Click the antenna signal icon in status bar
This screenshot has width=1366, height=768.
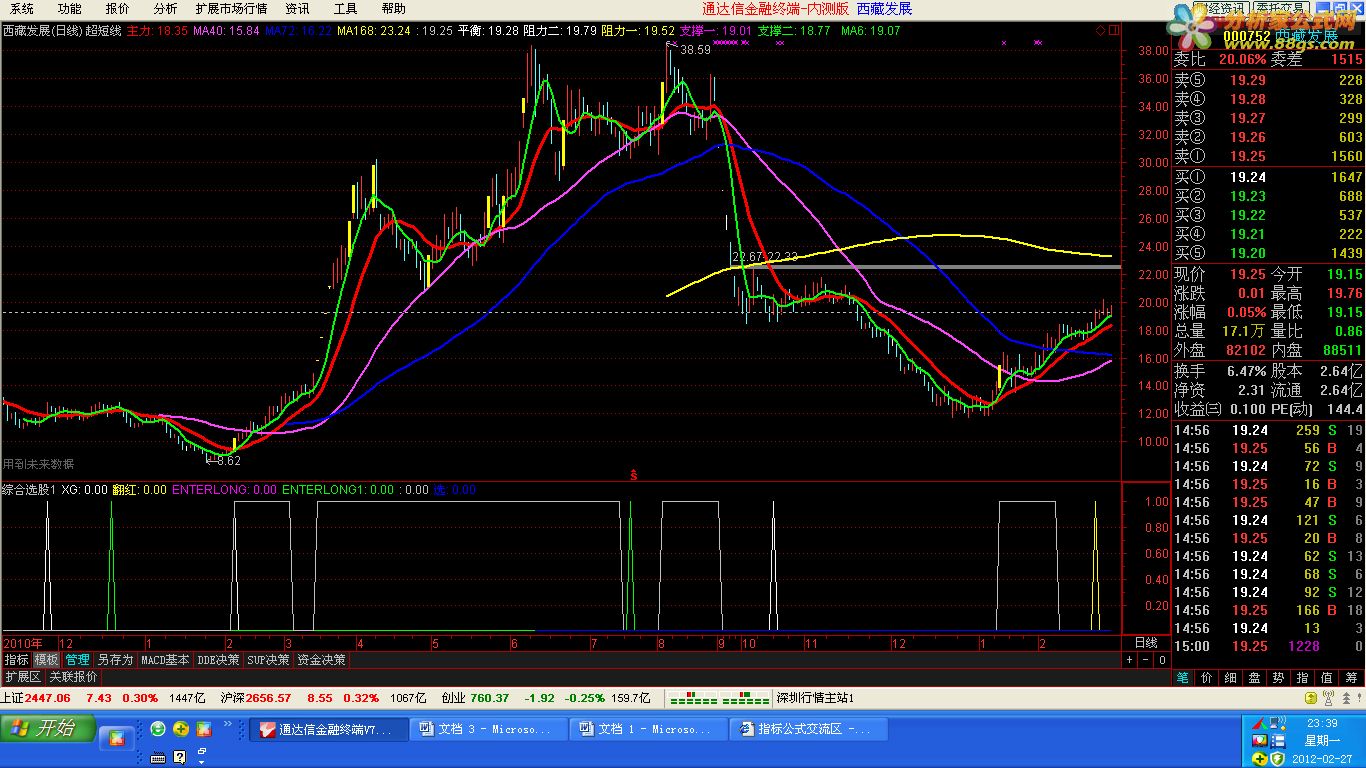(x=1328, y=698)
